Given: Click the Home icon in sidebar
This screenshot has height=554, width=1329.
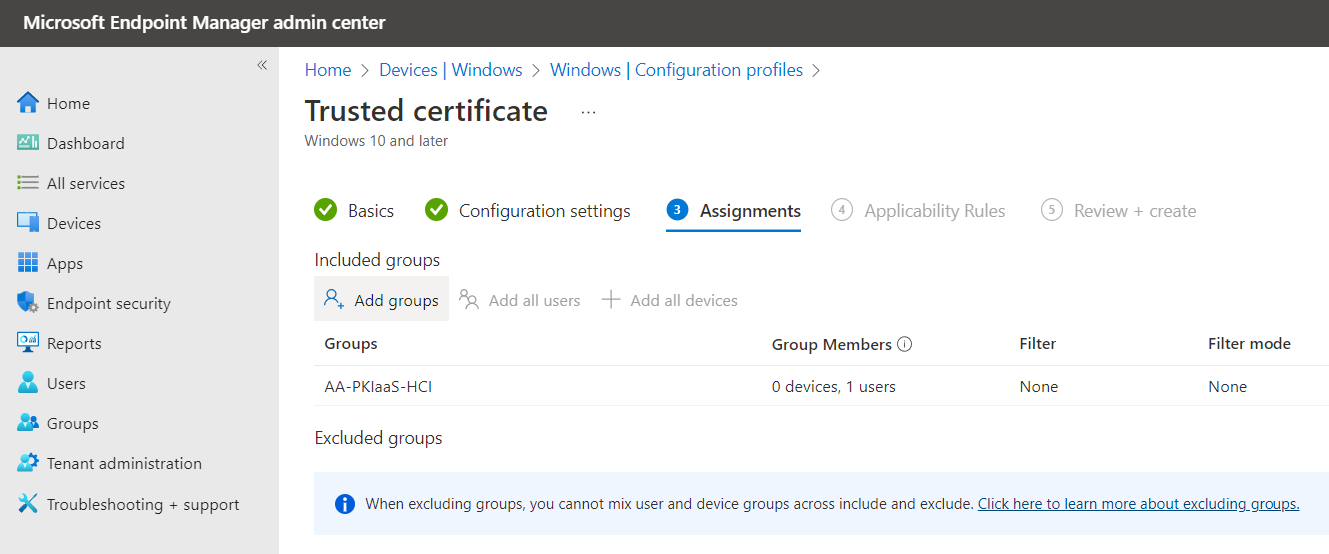Looking at the screenshot, I should pos(28,103).
